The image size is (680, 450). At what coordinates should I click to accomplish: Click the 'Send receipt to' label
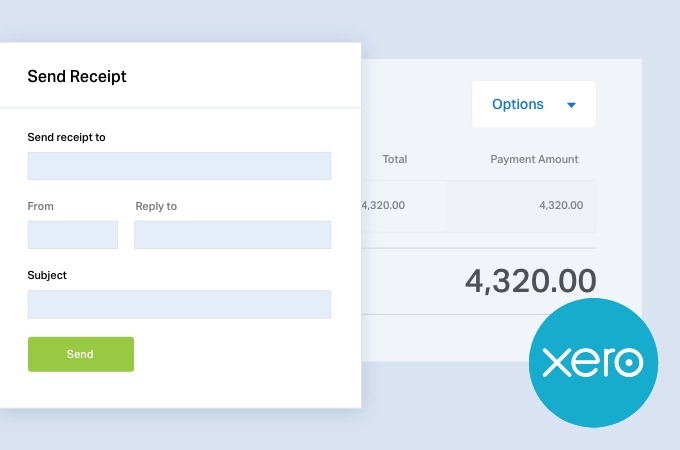(66, 137)
